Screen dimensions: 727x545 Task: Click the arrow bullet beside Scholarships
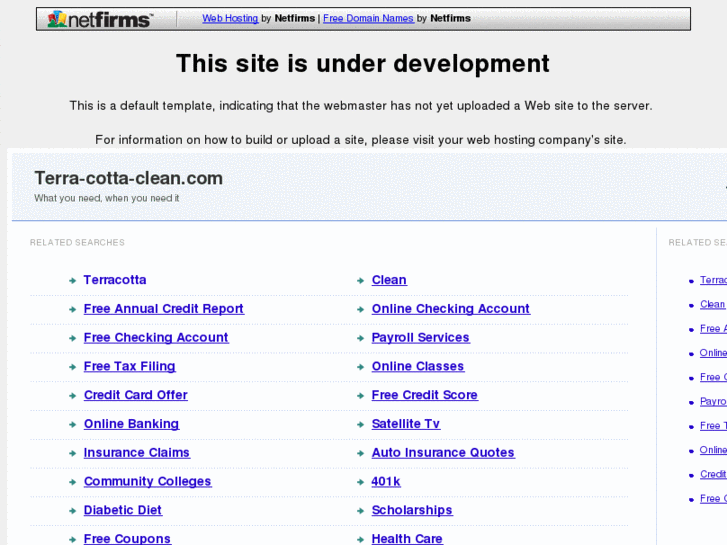point(360,511)
